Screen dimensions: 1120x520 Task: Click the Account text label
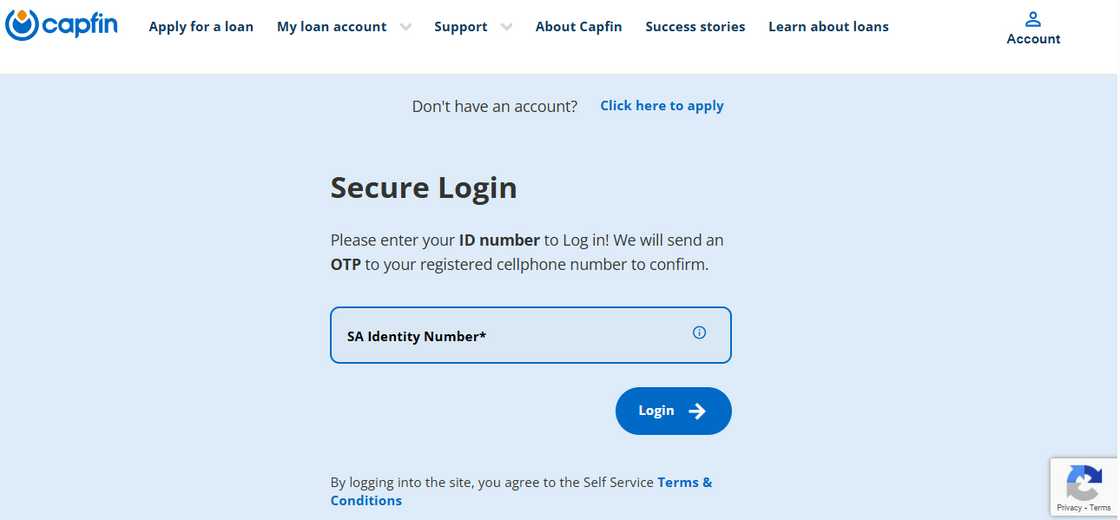point(1033,39)
